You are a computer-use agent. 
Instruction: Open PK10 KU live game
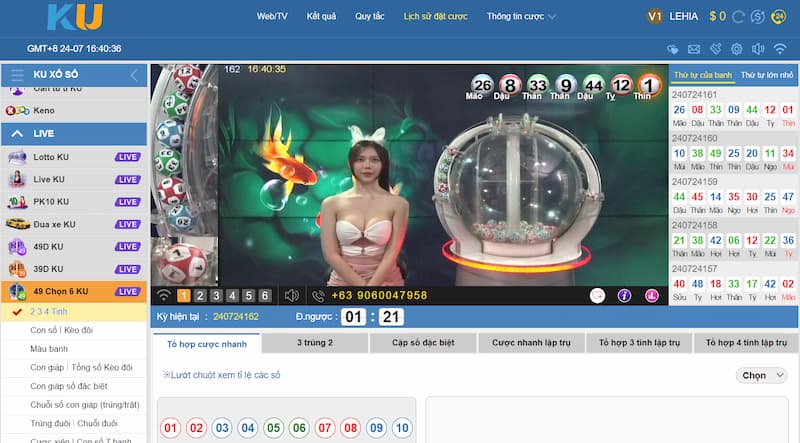click(74, 202)
